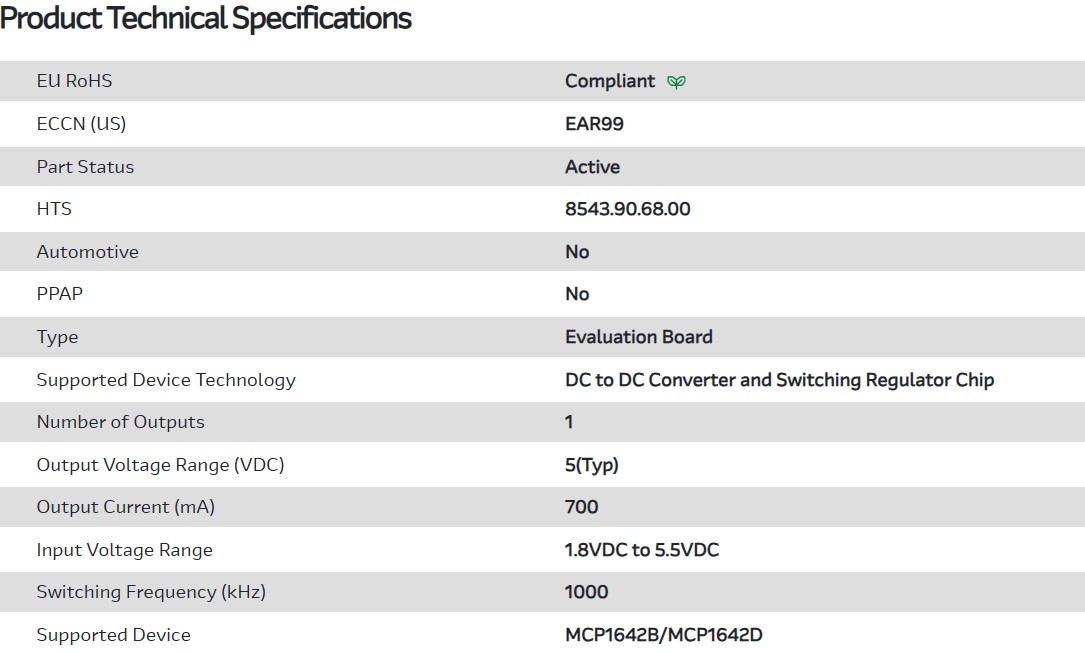Screen dimensions: 1085x654
Task: Click the Compliant value text
Action: 610,81
